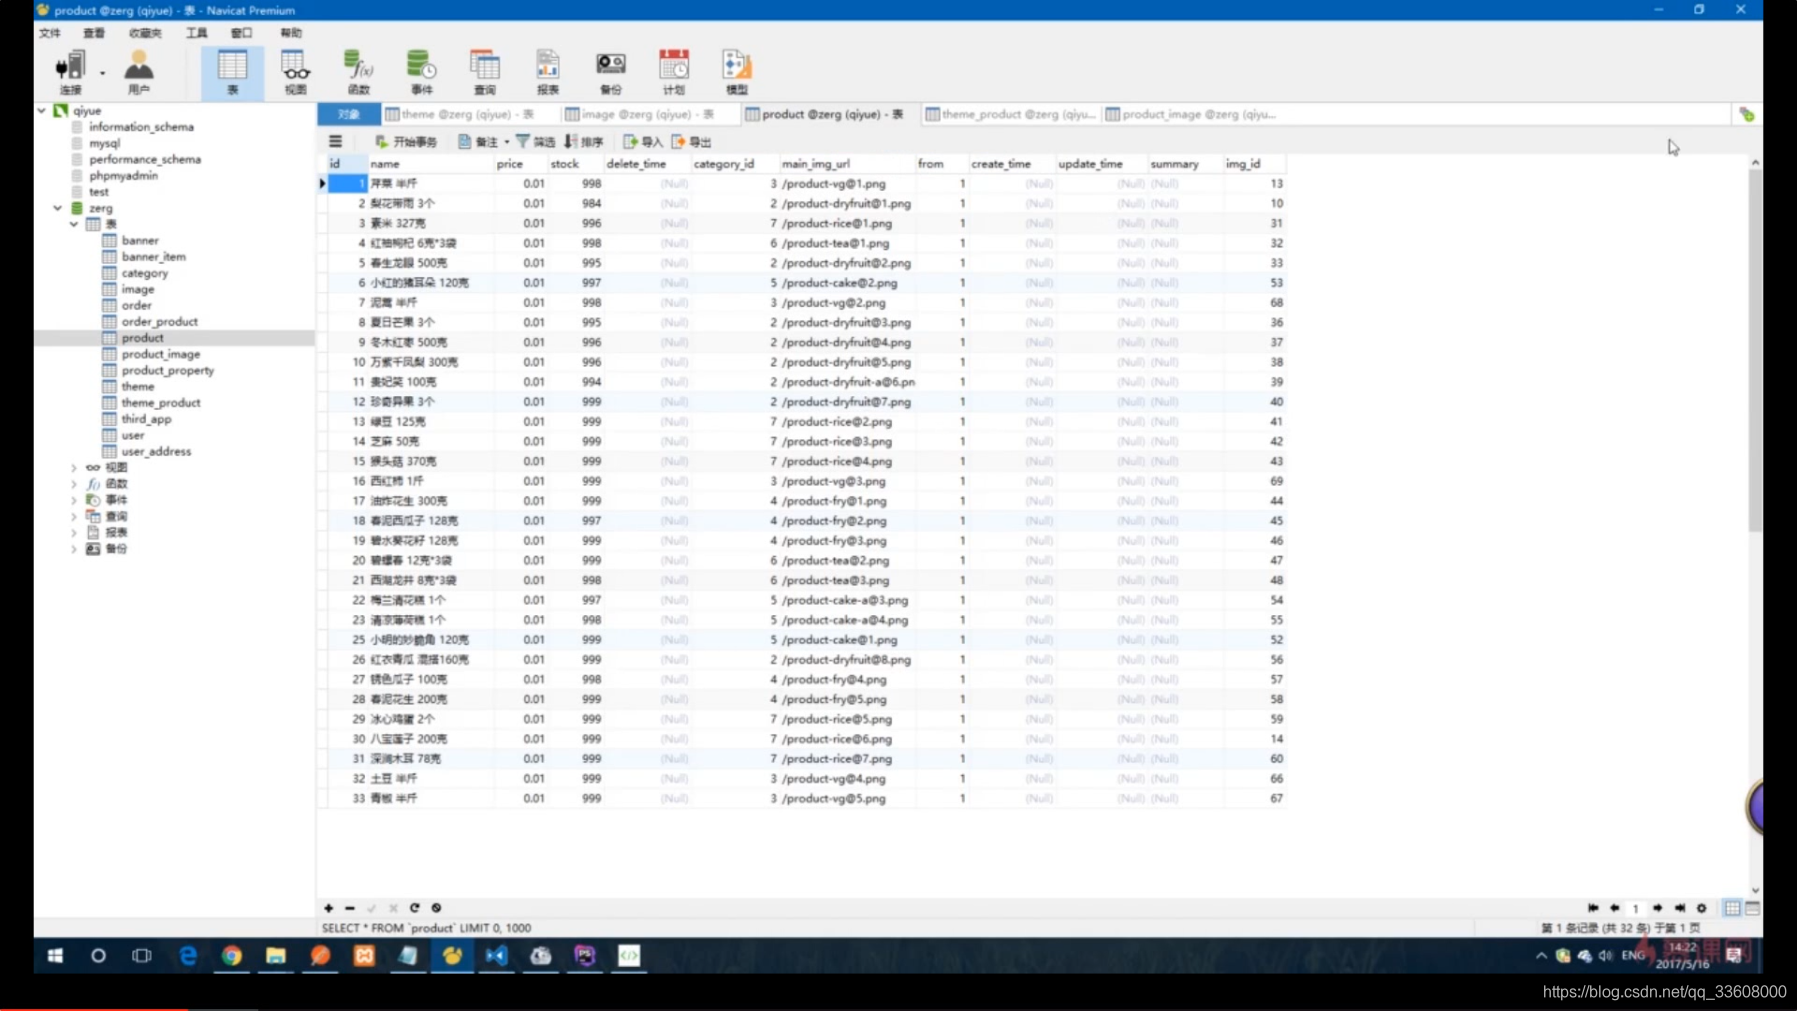Screen dimensions: 1797x1011
Task: Select the banner table in tree
Action: click(x=140, y=240)
